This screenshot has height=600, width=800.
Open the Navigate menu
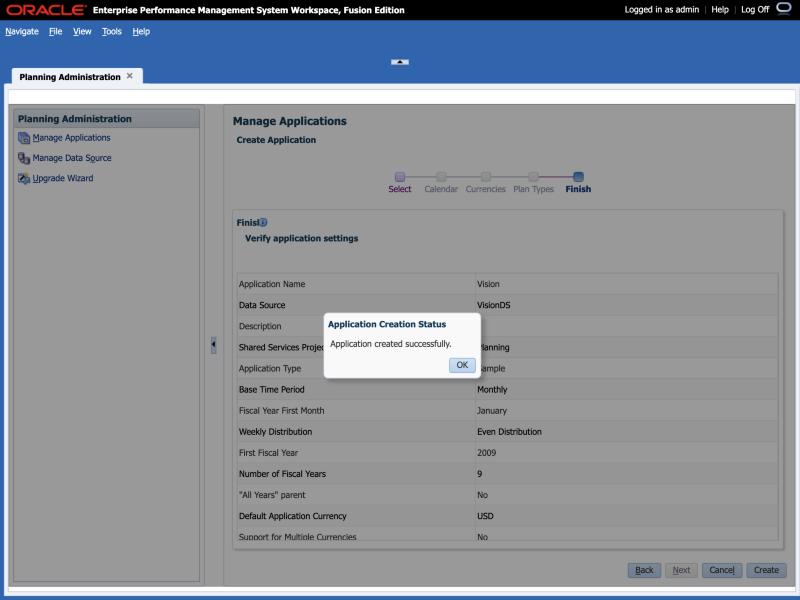[x=22, y=32]
